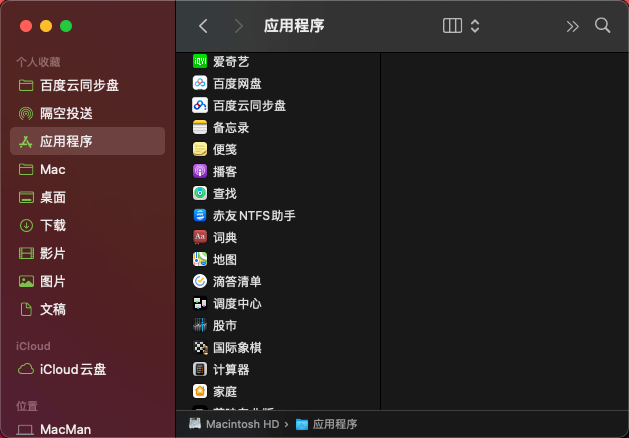This screenshot has height=438, width=629.
Task: Select the 家庭 file name
Action: (225, 391)
